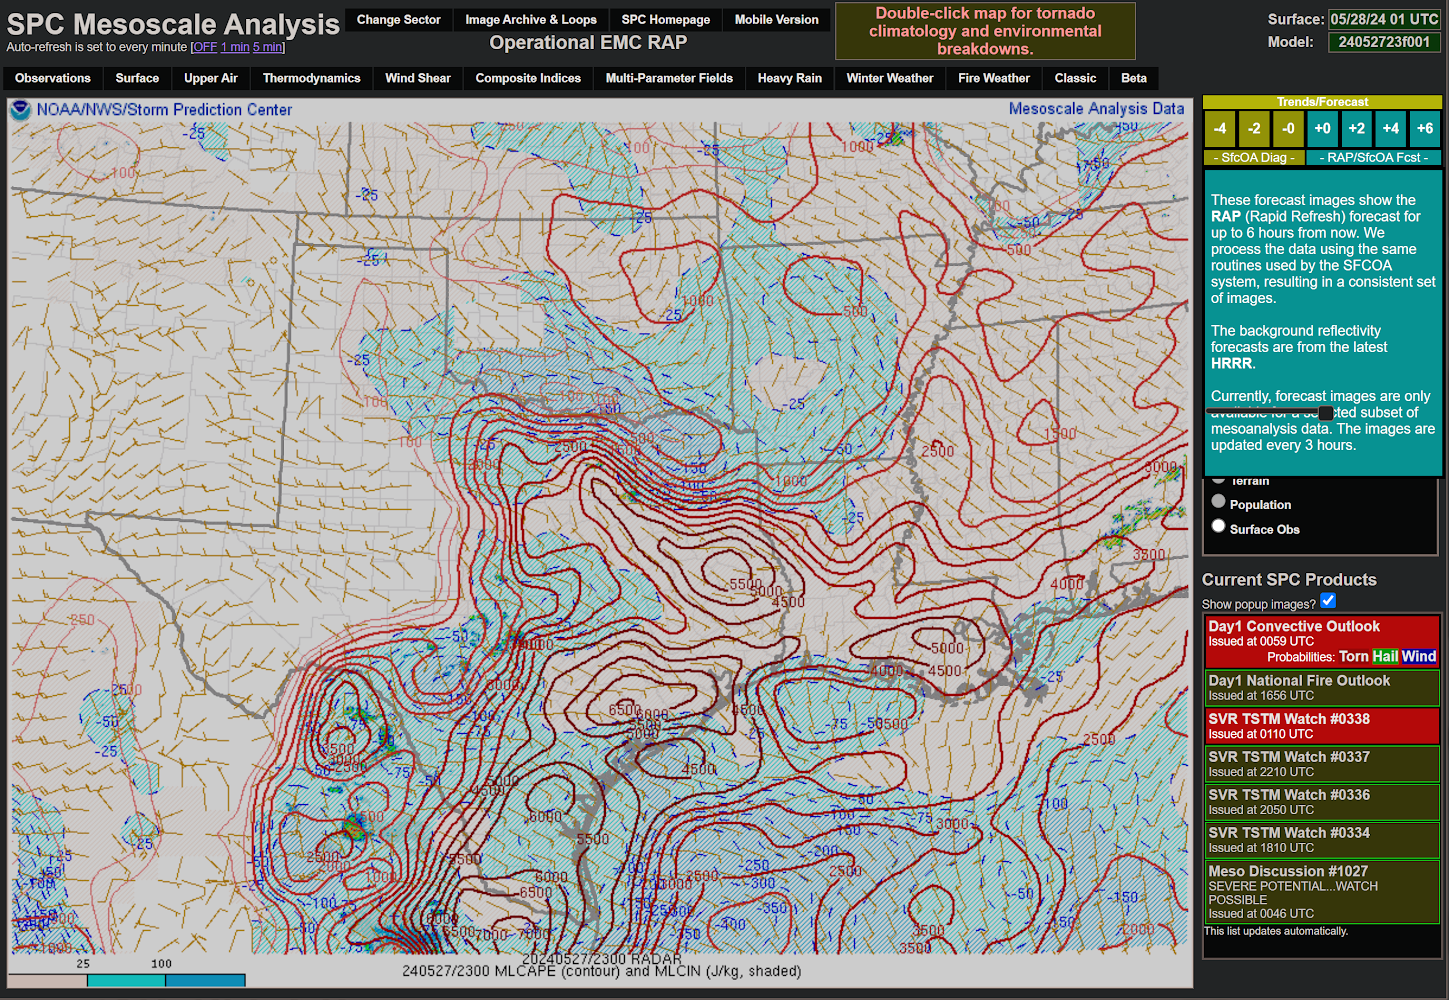1449x1000 pixels.
Task: Select the -0 hour trend frame
Action: (x=1288, y=129)
